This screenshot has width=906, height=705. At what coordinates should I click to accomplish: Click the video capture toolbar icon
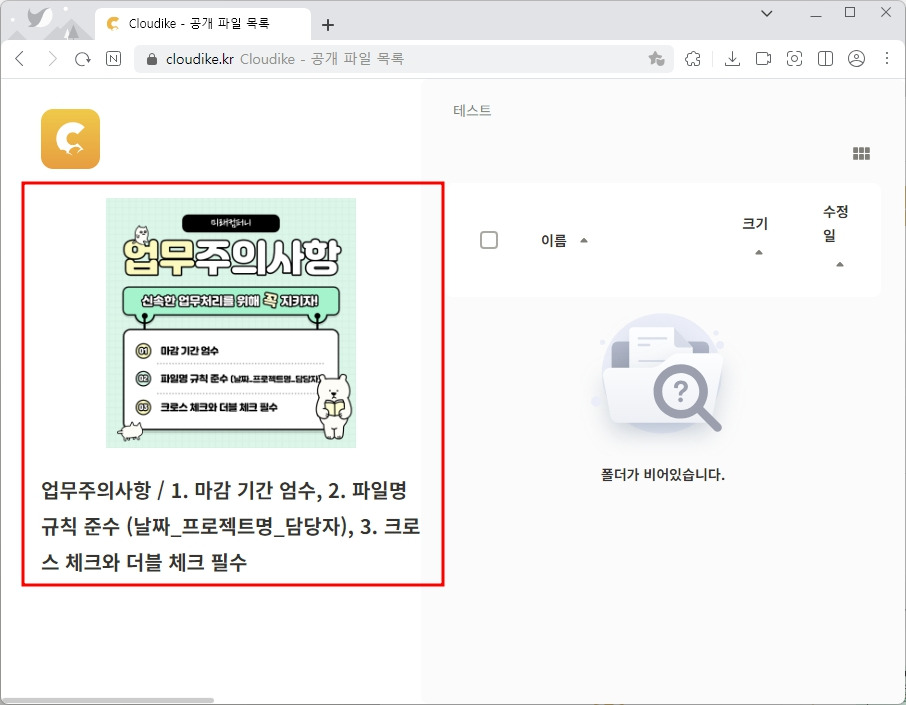tap(763, 58)
